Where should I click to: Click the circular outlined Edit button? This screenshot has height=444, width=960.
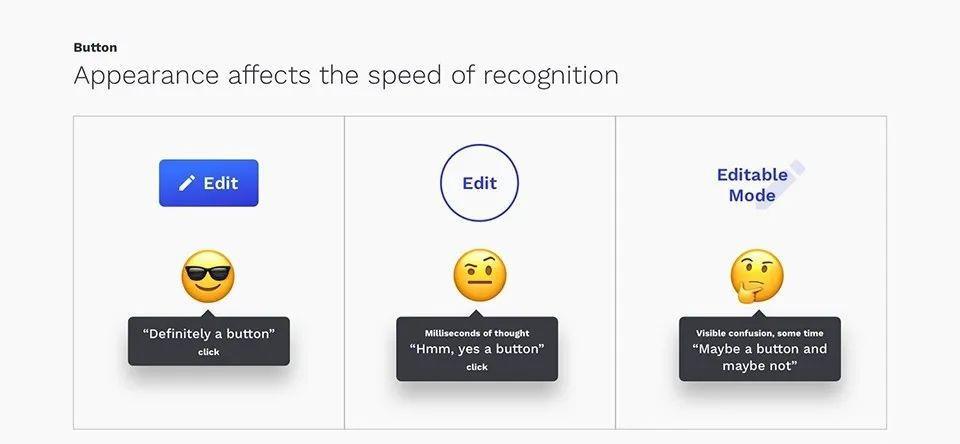(479, 182)
